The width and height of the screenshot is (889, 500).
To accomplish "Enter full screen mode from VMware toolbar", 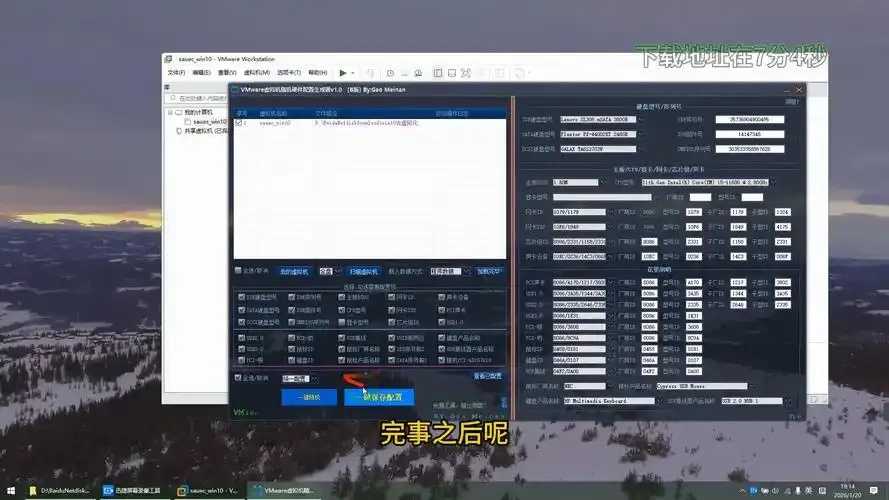I will 466,73.
